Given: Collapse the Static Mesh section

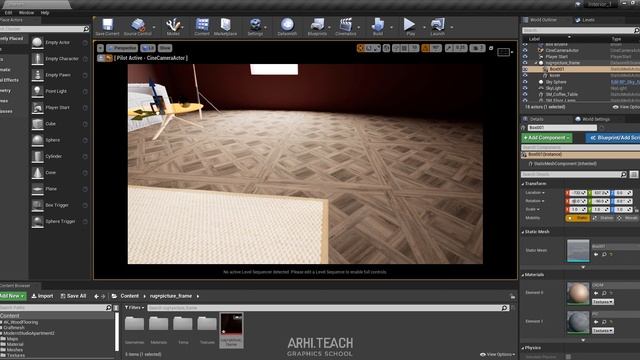Looking at the screenshot, I should click(523, 232).
